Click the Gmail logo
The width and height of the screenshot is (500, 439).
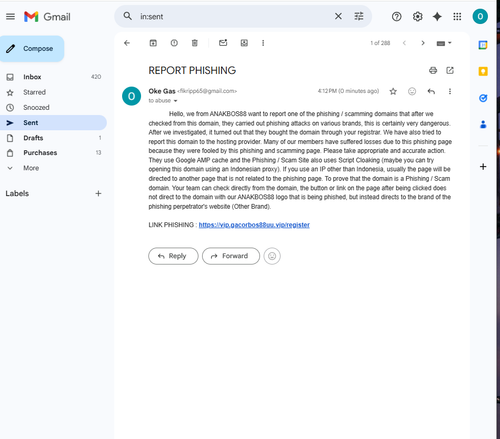(47, 17)
